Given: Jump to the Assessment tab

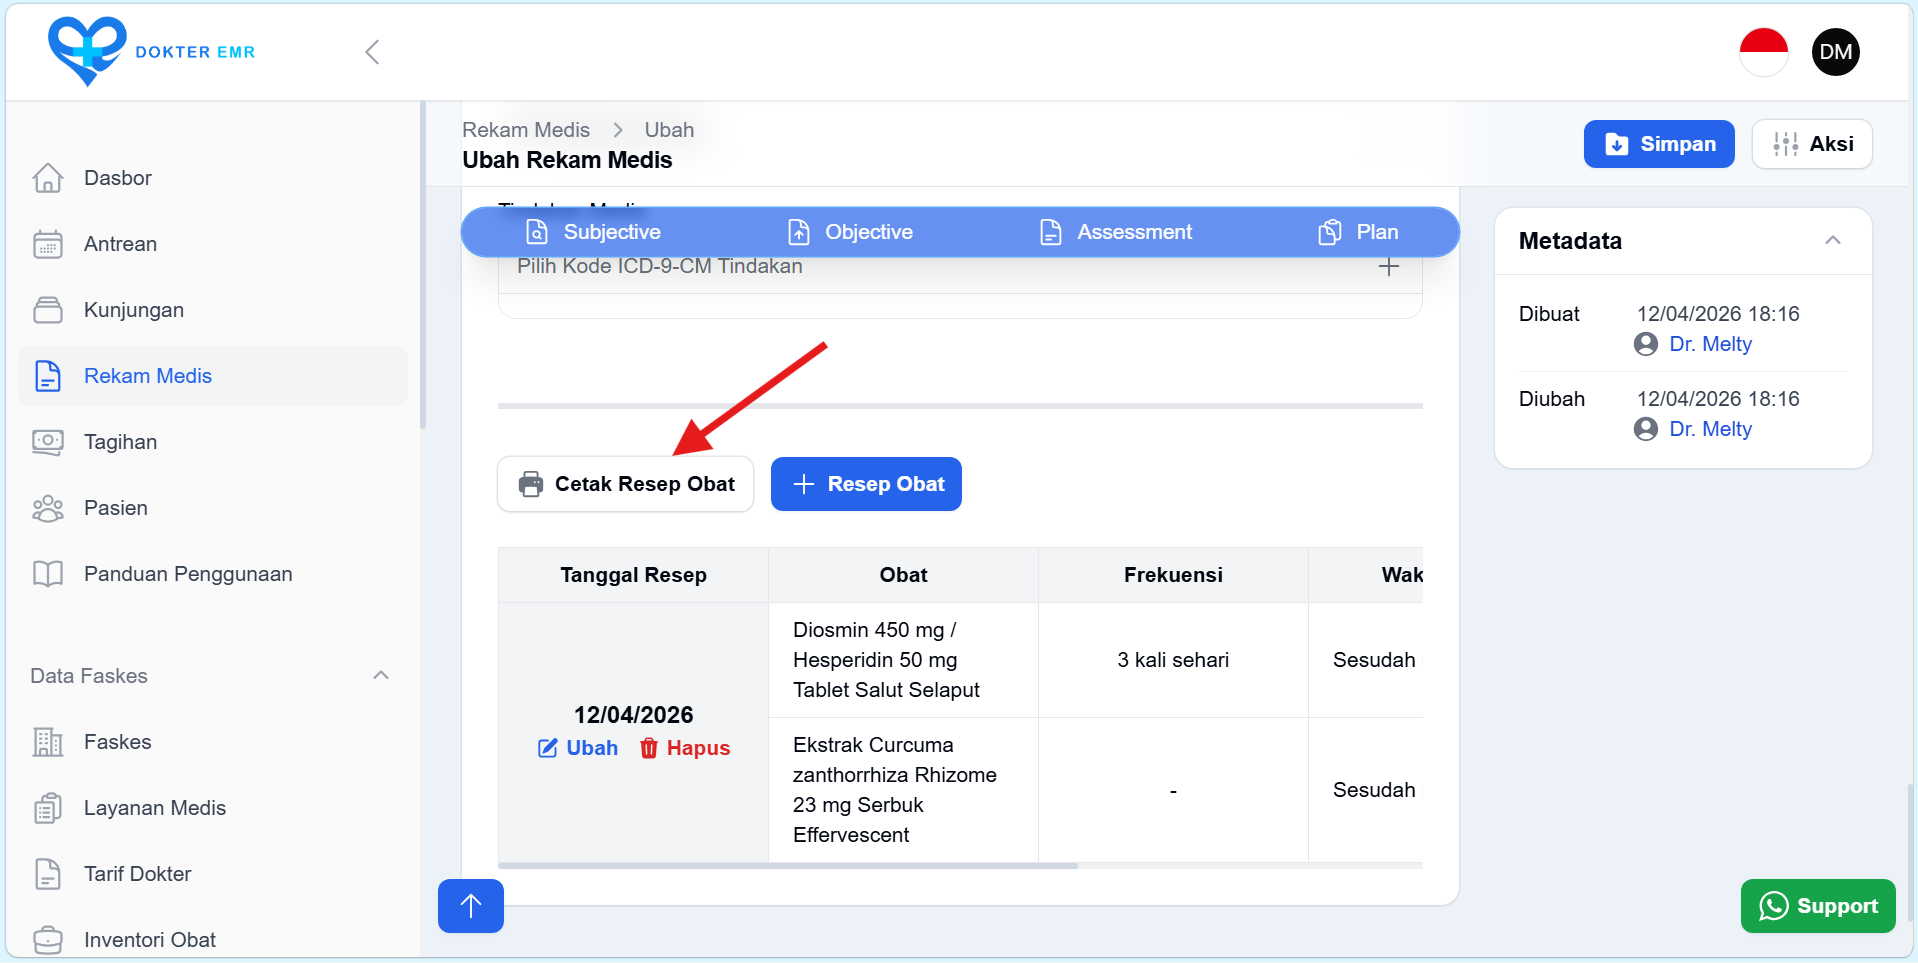Looking at the screenshot, I should 1116,232.
